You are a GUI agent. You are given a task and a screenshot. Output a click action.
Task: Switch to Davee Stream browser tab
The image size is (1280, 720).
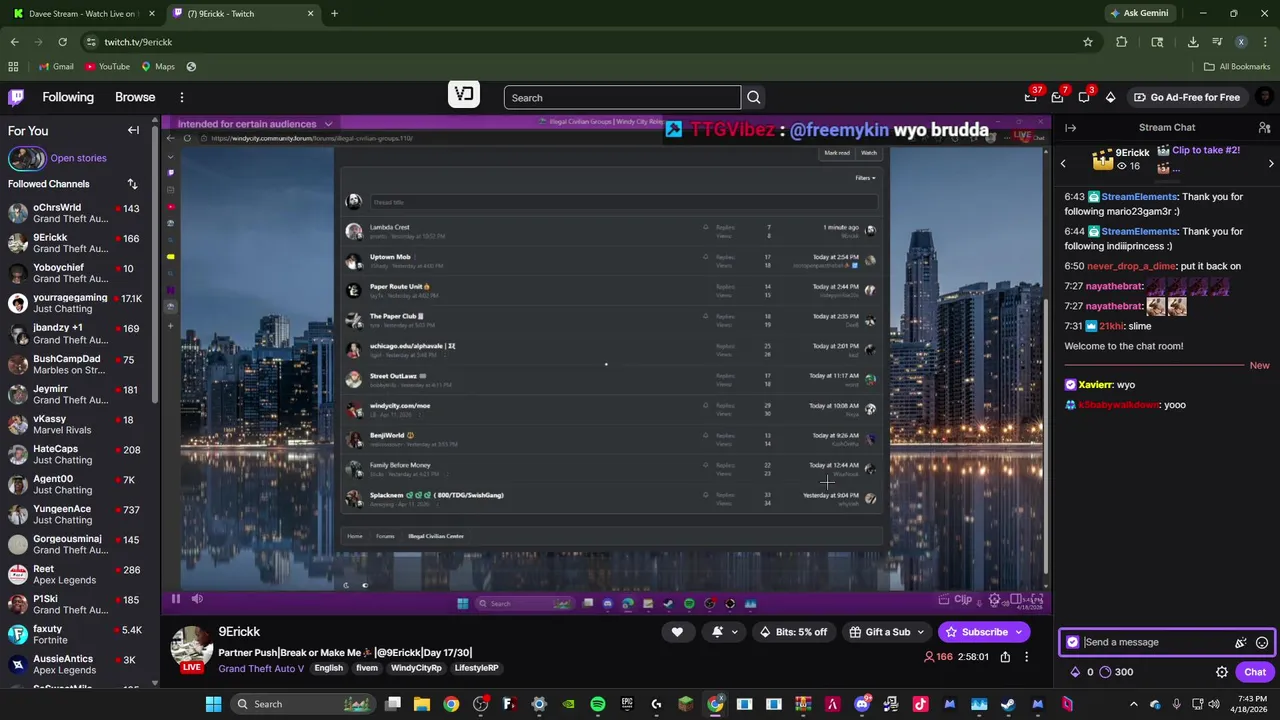(82, 14)
